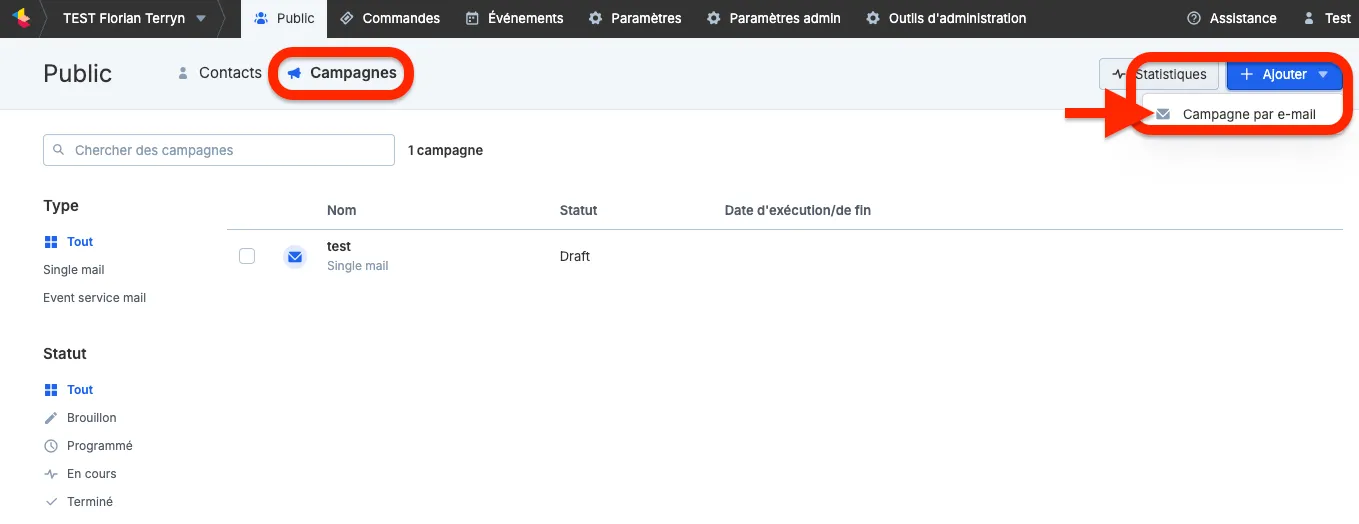Open the Commandes menu

(390, 18)
